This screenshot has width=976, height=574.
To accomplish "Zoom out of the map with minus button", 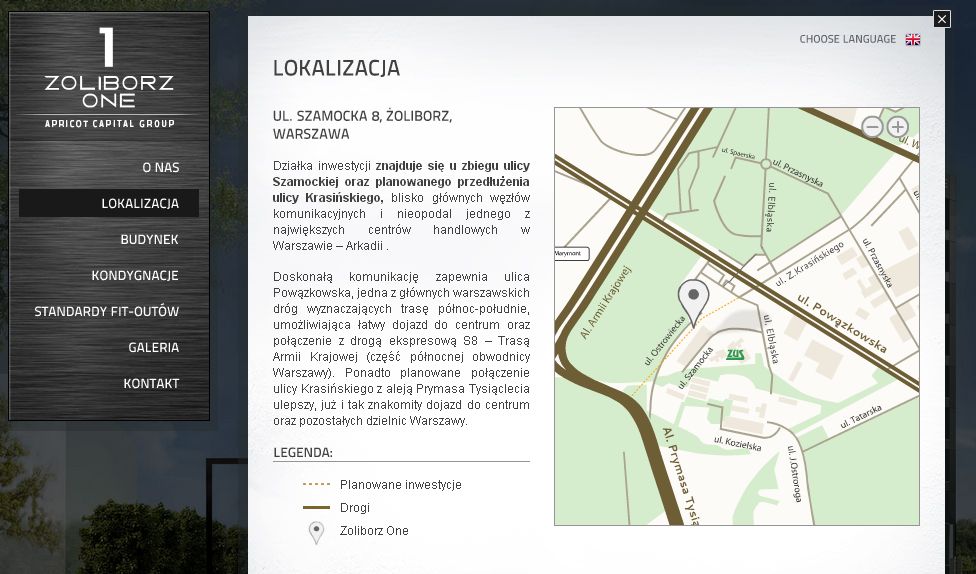I will (872, 127).
